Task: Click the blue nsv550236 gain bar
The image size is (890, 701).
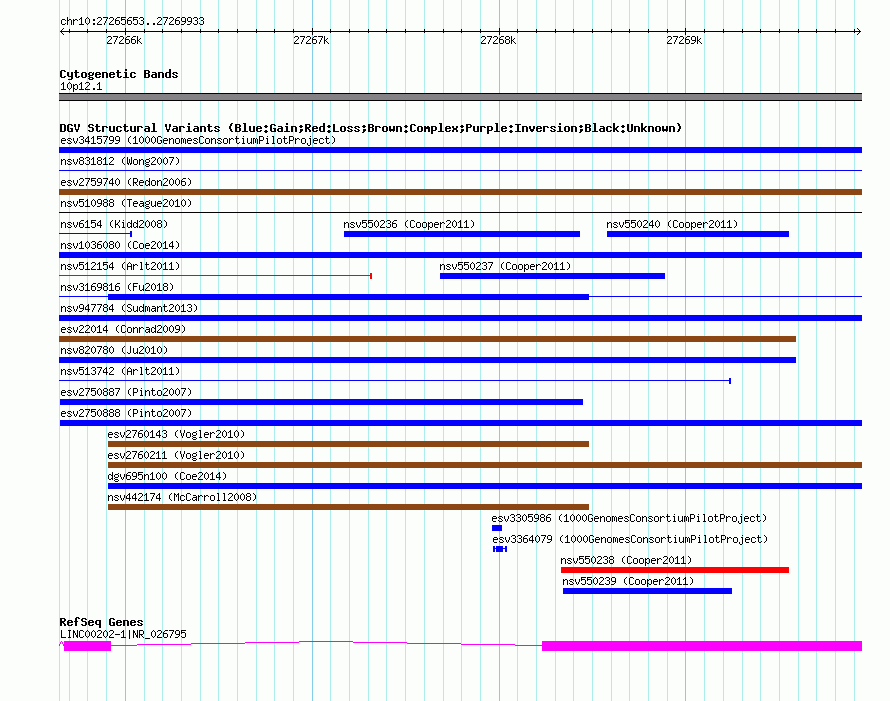Action: click(462, 234)
